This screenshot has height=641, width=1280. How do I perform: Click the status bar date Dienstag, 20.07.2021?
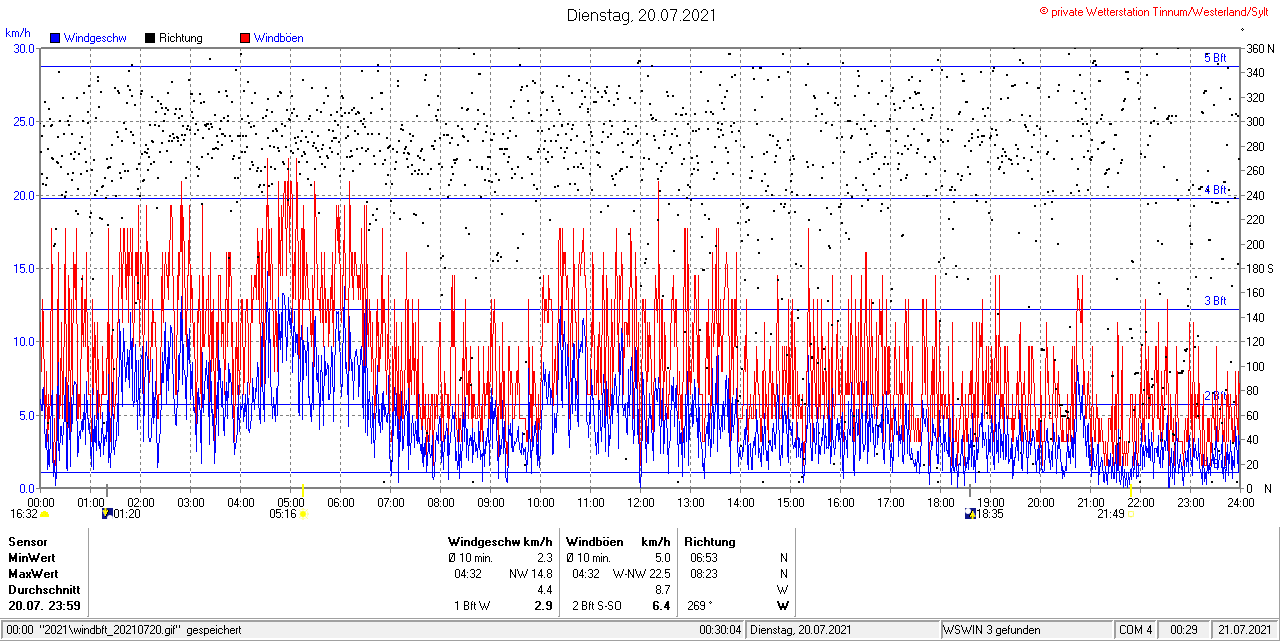(801, 630)
